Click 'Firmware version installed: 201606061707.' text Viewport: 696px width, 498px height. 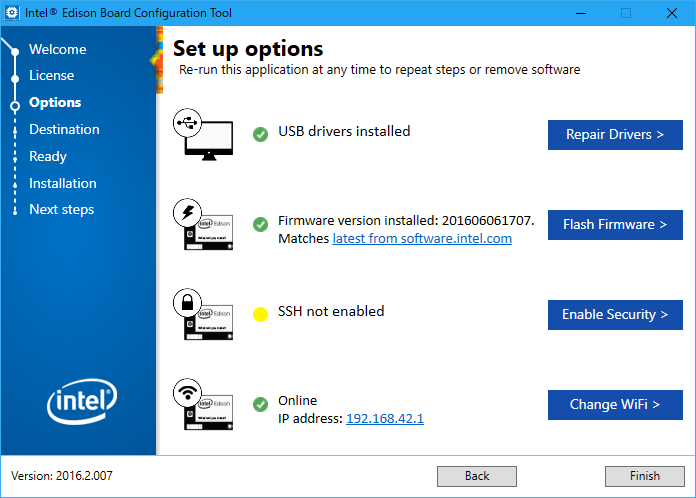406,221
